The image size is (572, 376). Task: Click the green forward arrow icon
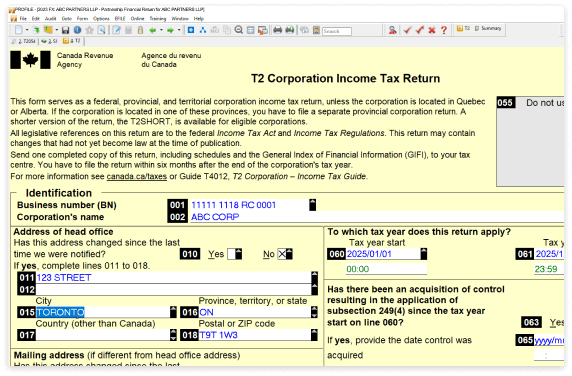coord(170,30)
